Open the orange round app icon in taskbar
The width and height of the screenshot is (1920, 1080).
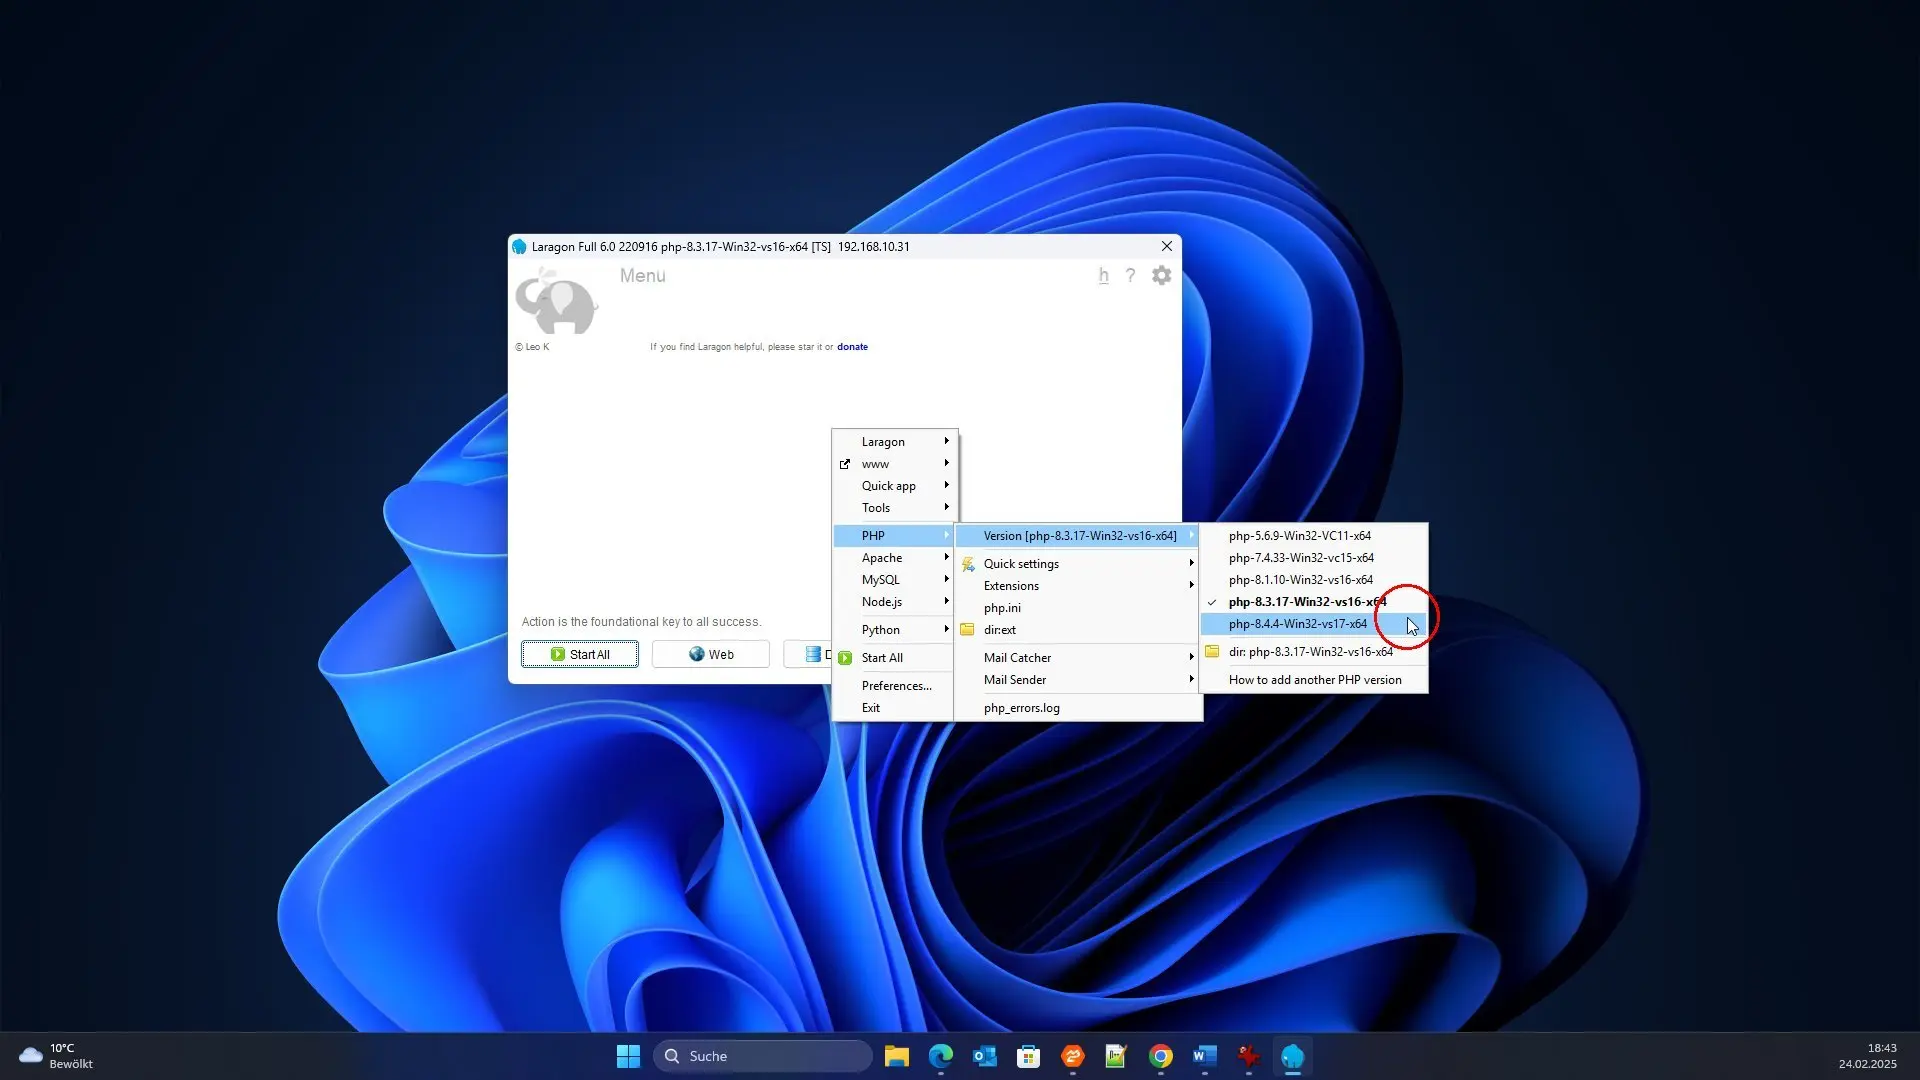[1072, 1056]
